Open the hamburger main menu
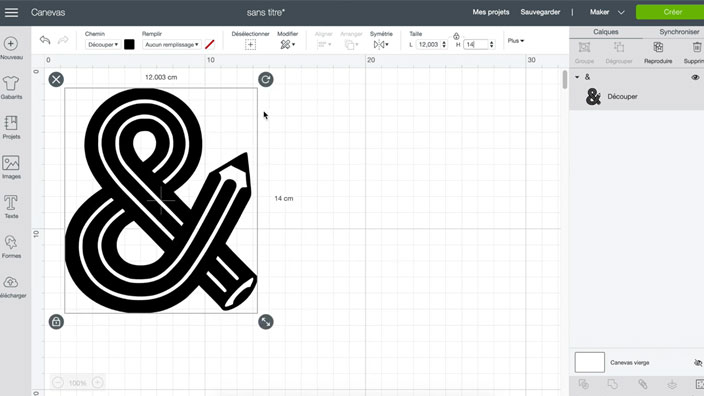704x396 pixels. click(x=11, y=12)
